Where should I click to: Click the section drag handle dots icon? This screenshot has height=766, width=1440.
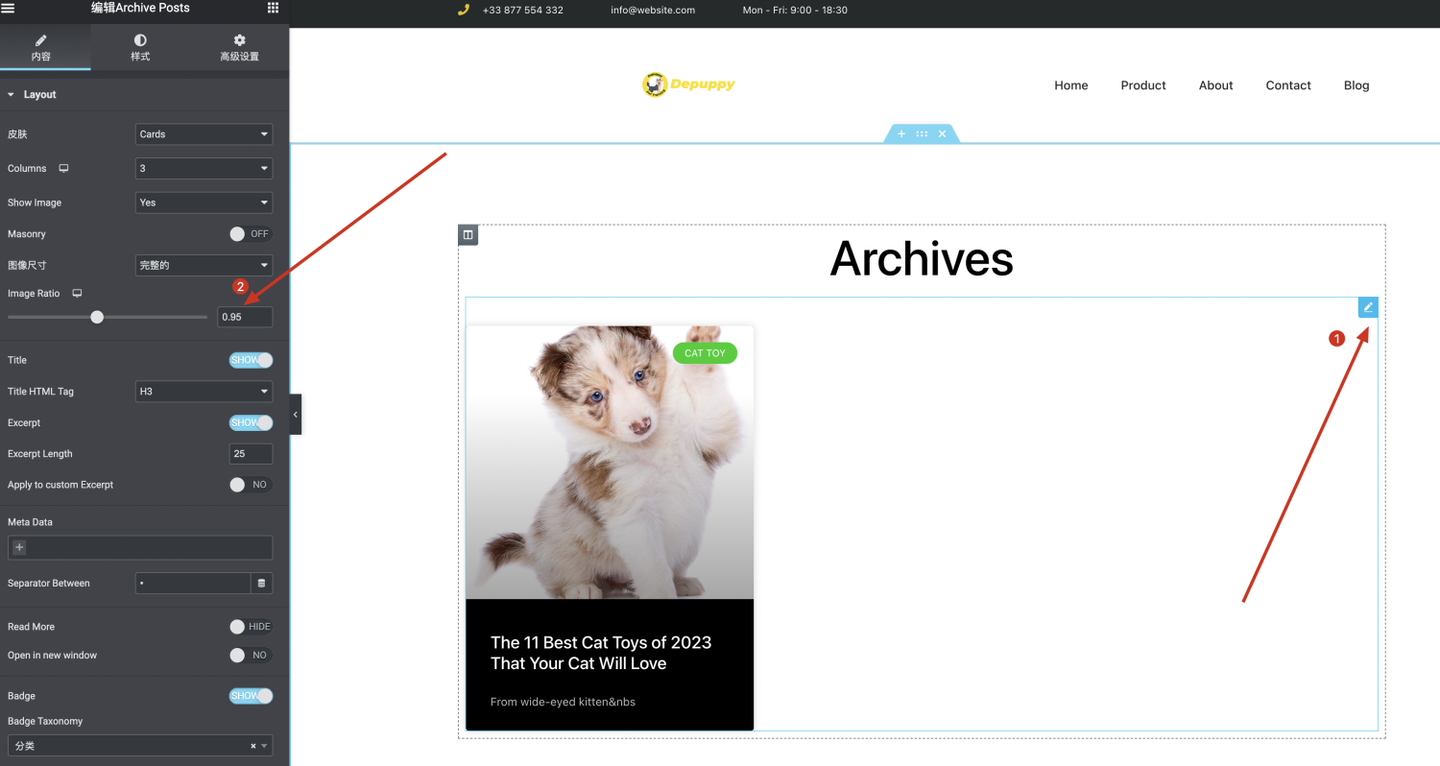[922, 134]
